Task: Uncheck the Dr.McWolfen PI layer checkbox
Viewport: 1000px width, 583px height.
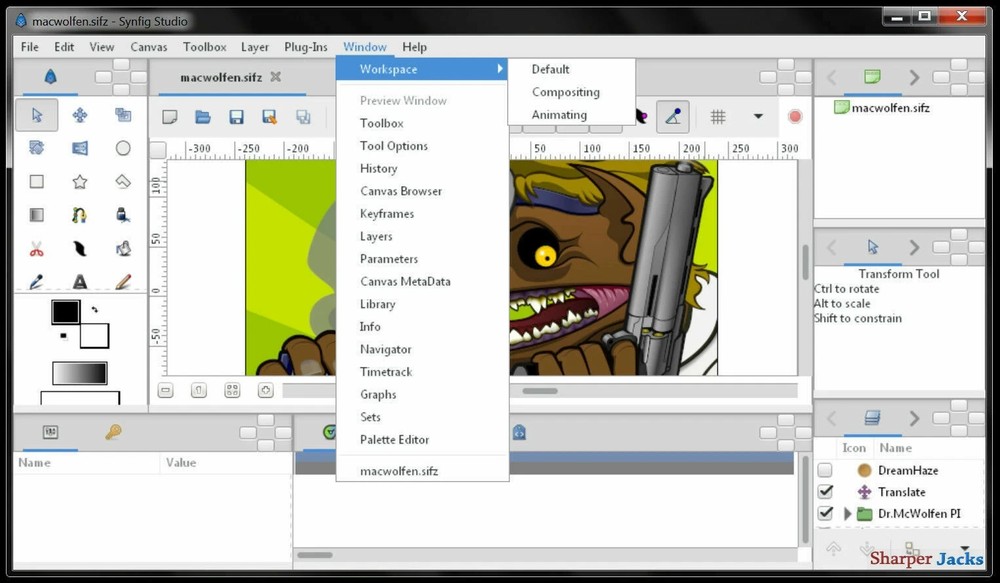Action: pyautogui.click(x=825, y=513)
